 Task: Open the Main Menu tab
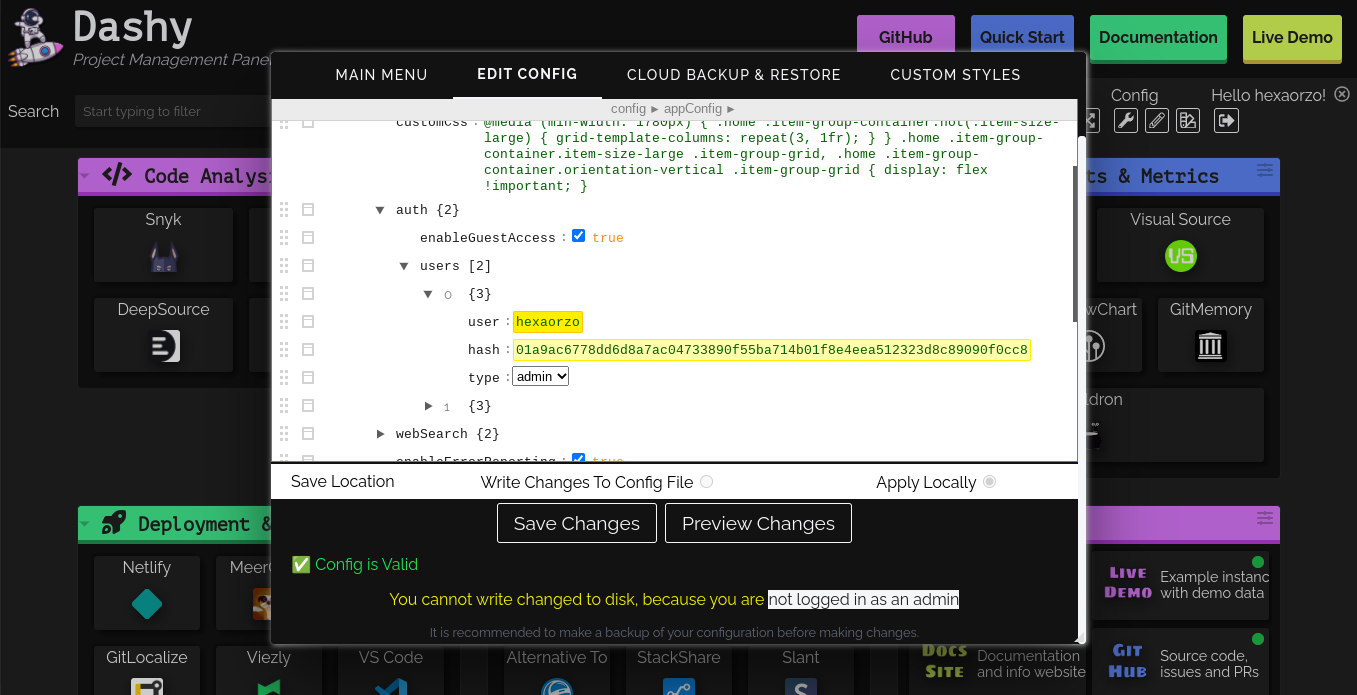(x=381, y=74)
